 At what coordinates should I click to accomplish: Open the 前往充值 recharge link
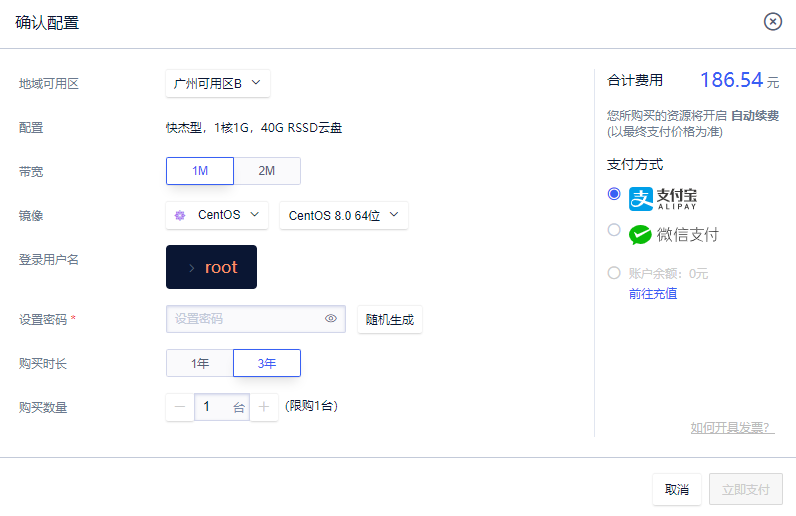652,293
